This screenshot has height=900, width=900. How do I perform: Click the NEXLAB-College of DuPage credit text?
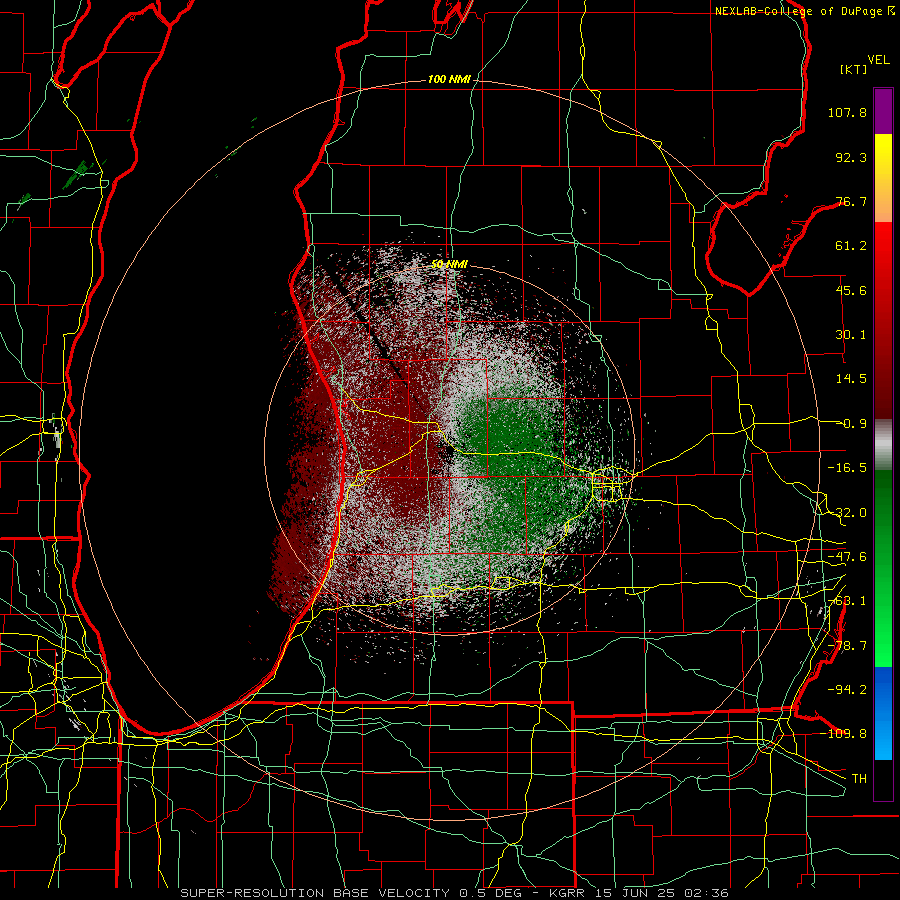pos(800,11)
